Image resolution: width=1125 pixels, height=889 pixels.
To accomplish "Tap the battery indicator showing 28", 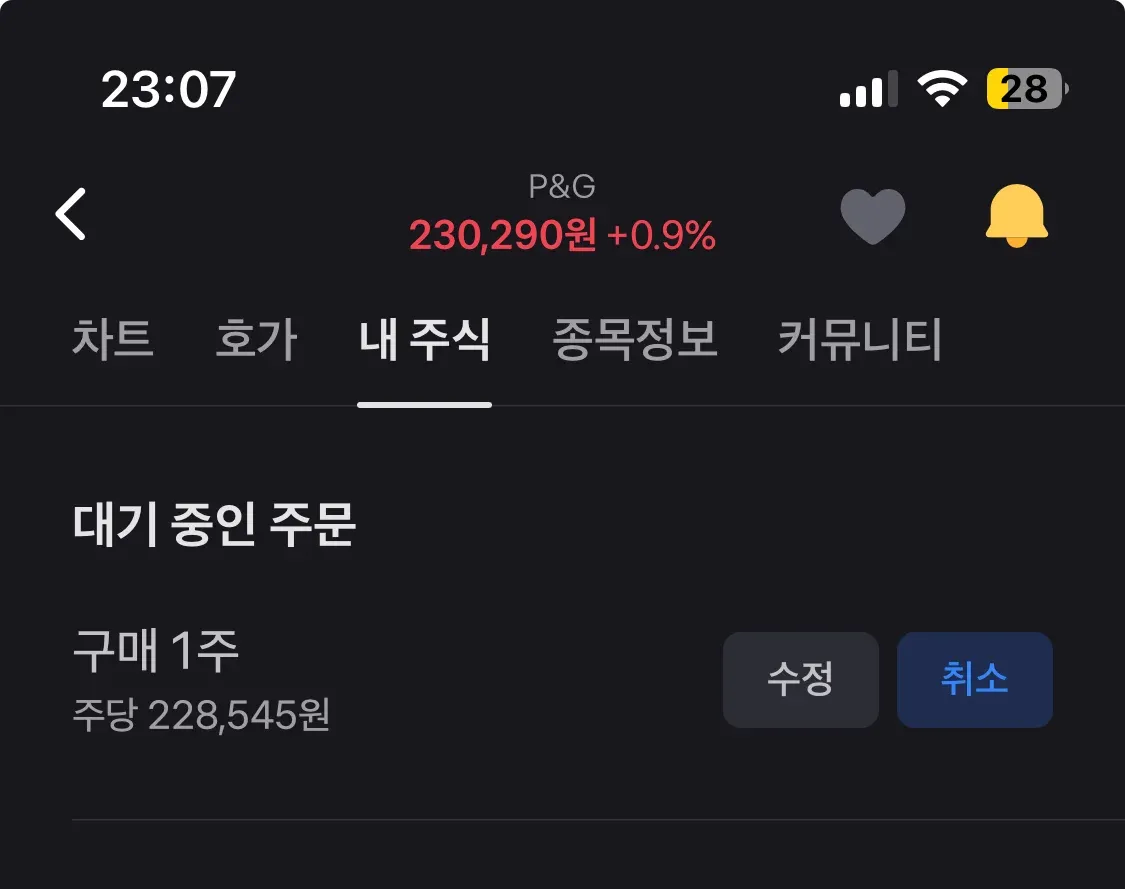I will tap(1027, 89).
